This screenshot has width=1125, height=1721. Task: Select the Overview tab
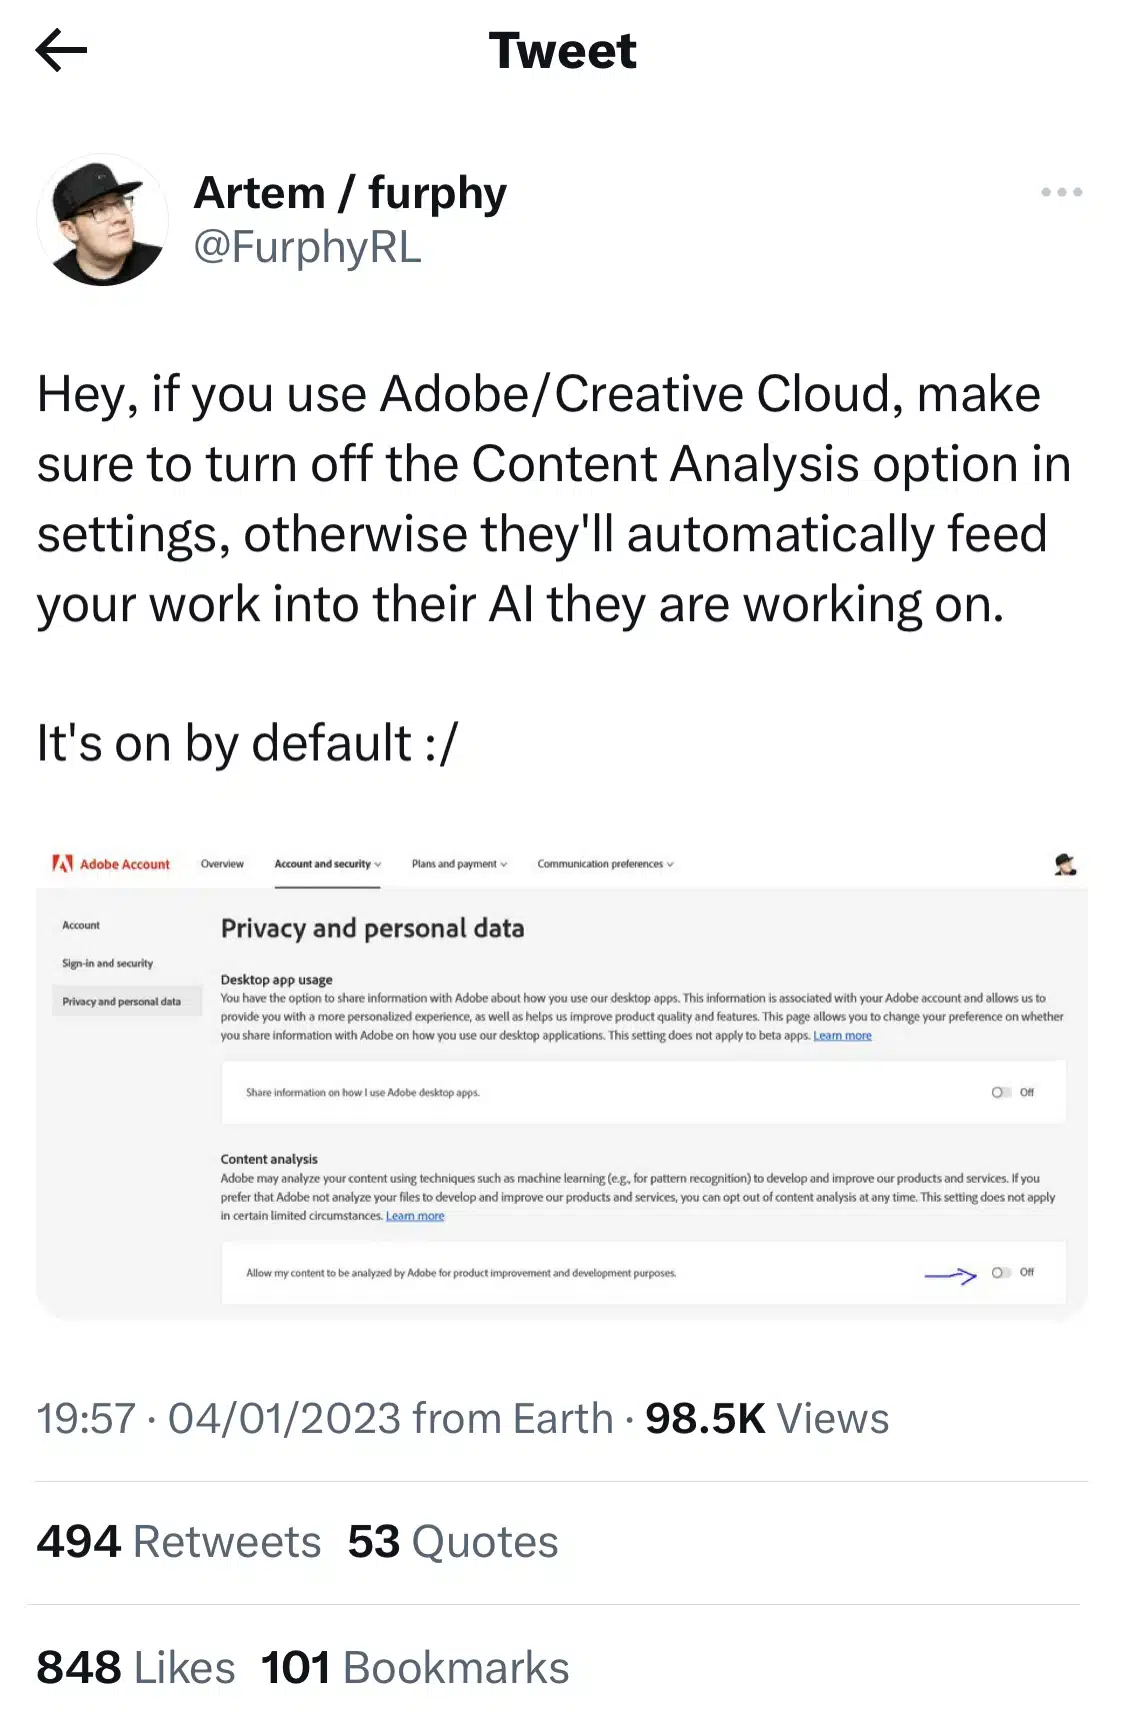[x=222, y=864]
